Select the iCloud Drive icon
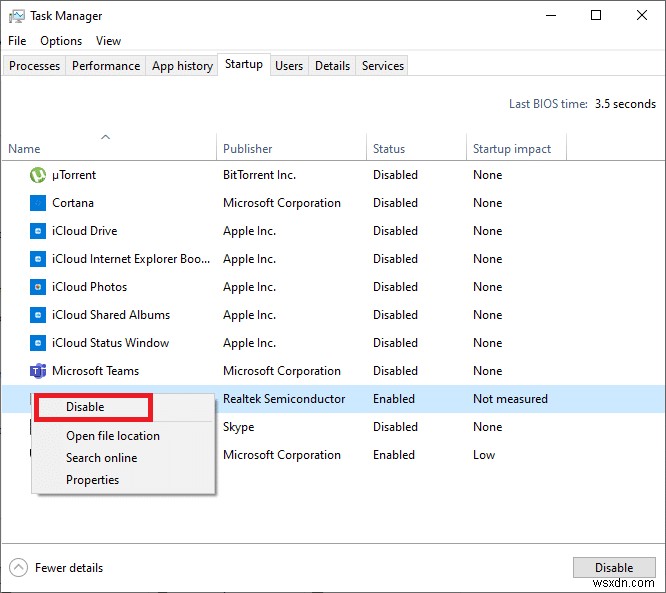The height and width of the screenshot is (593, 666). point(38,231)
